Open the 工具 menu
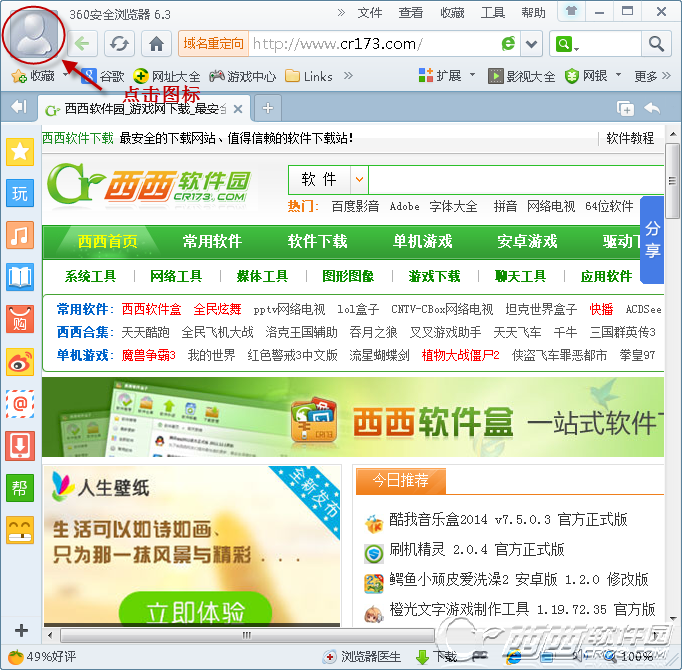682x670 pixels. tap(492, 13)
